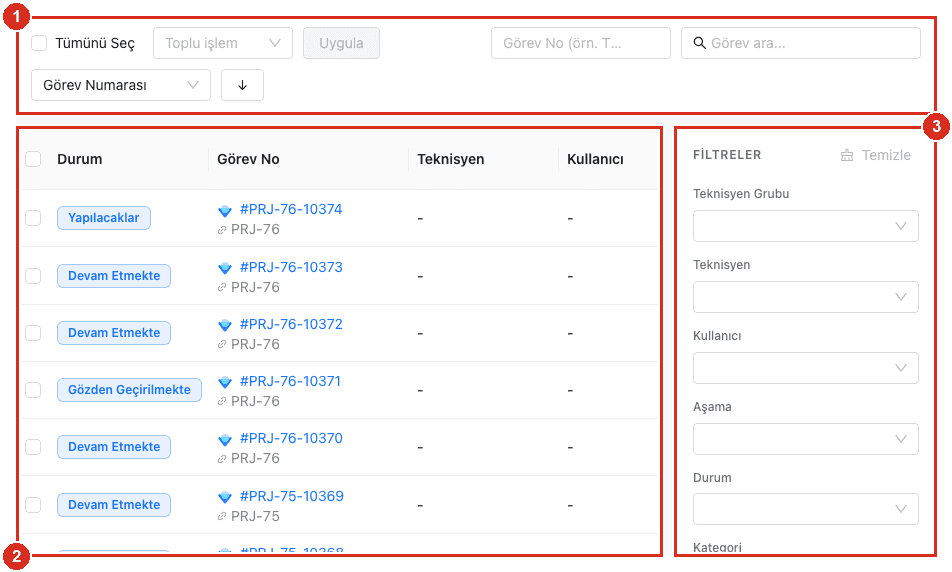The image size is (952, 572).
Task: Click link icon under #PRJ-76-10374
Action: point(222,230)
